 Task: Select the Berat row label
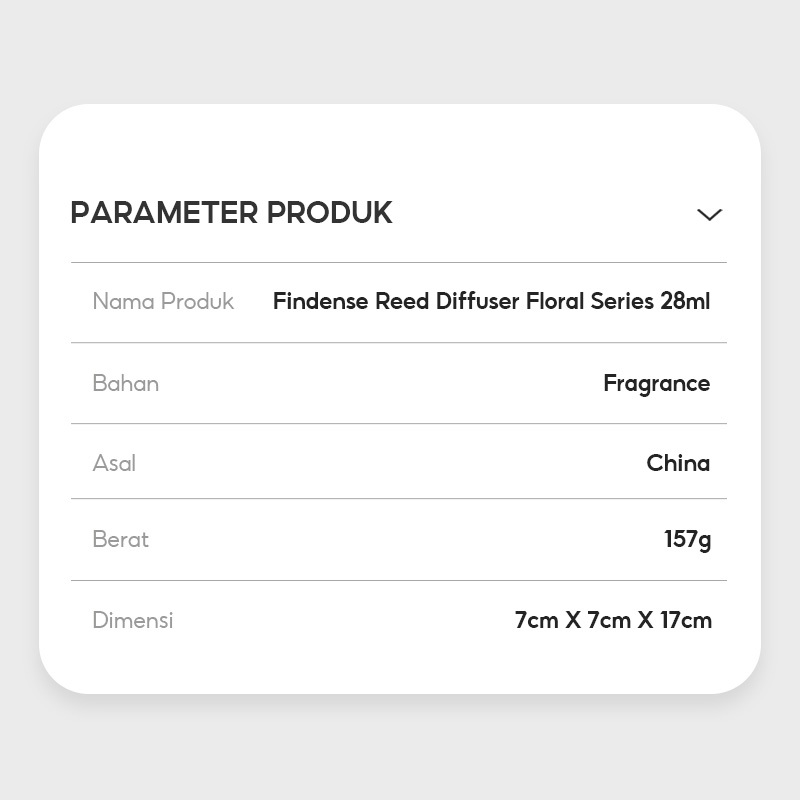point(120,539)
